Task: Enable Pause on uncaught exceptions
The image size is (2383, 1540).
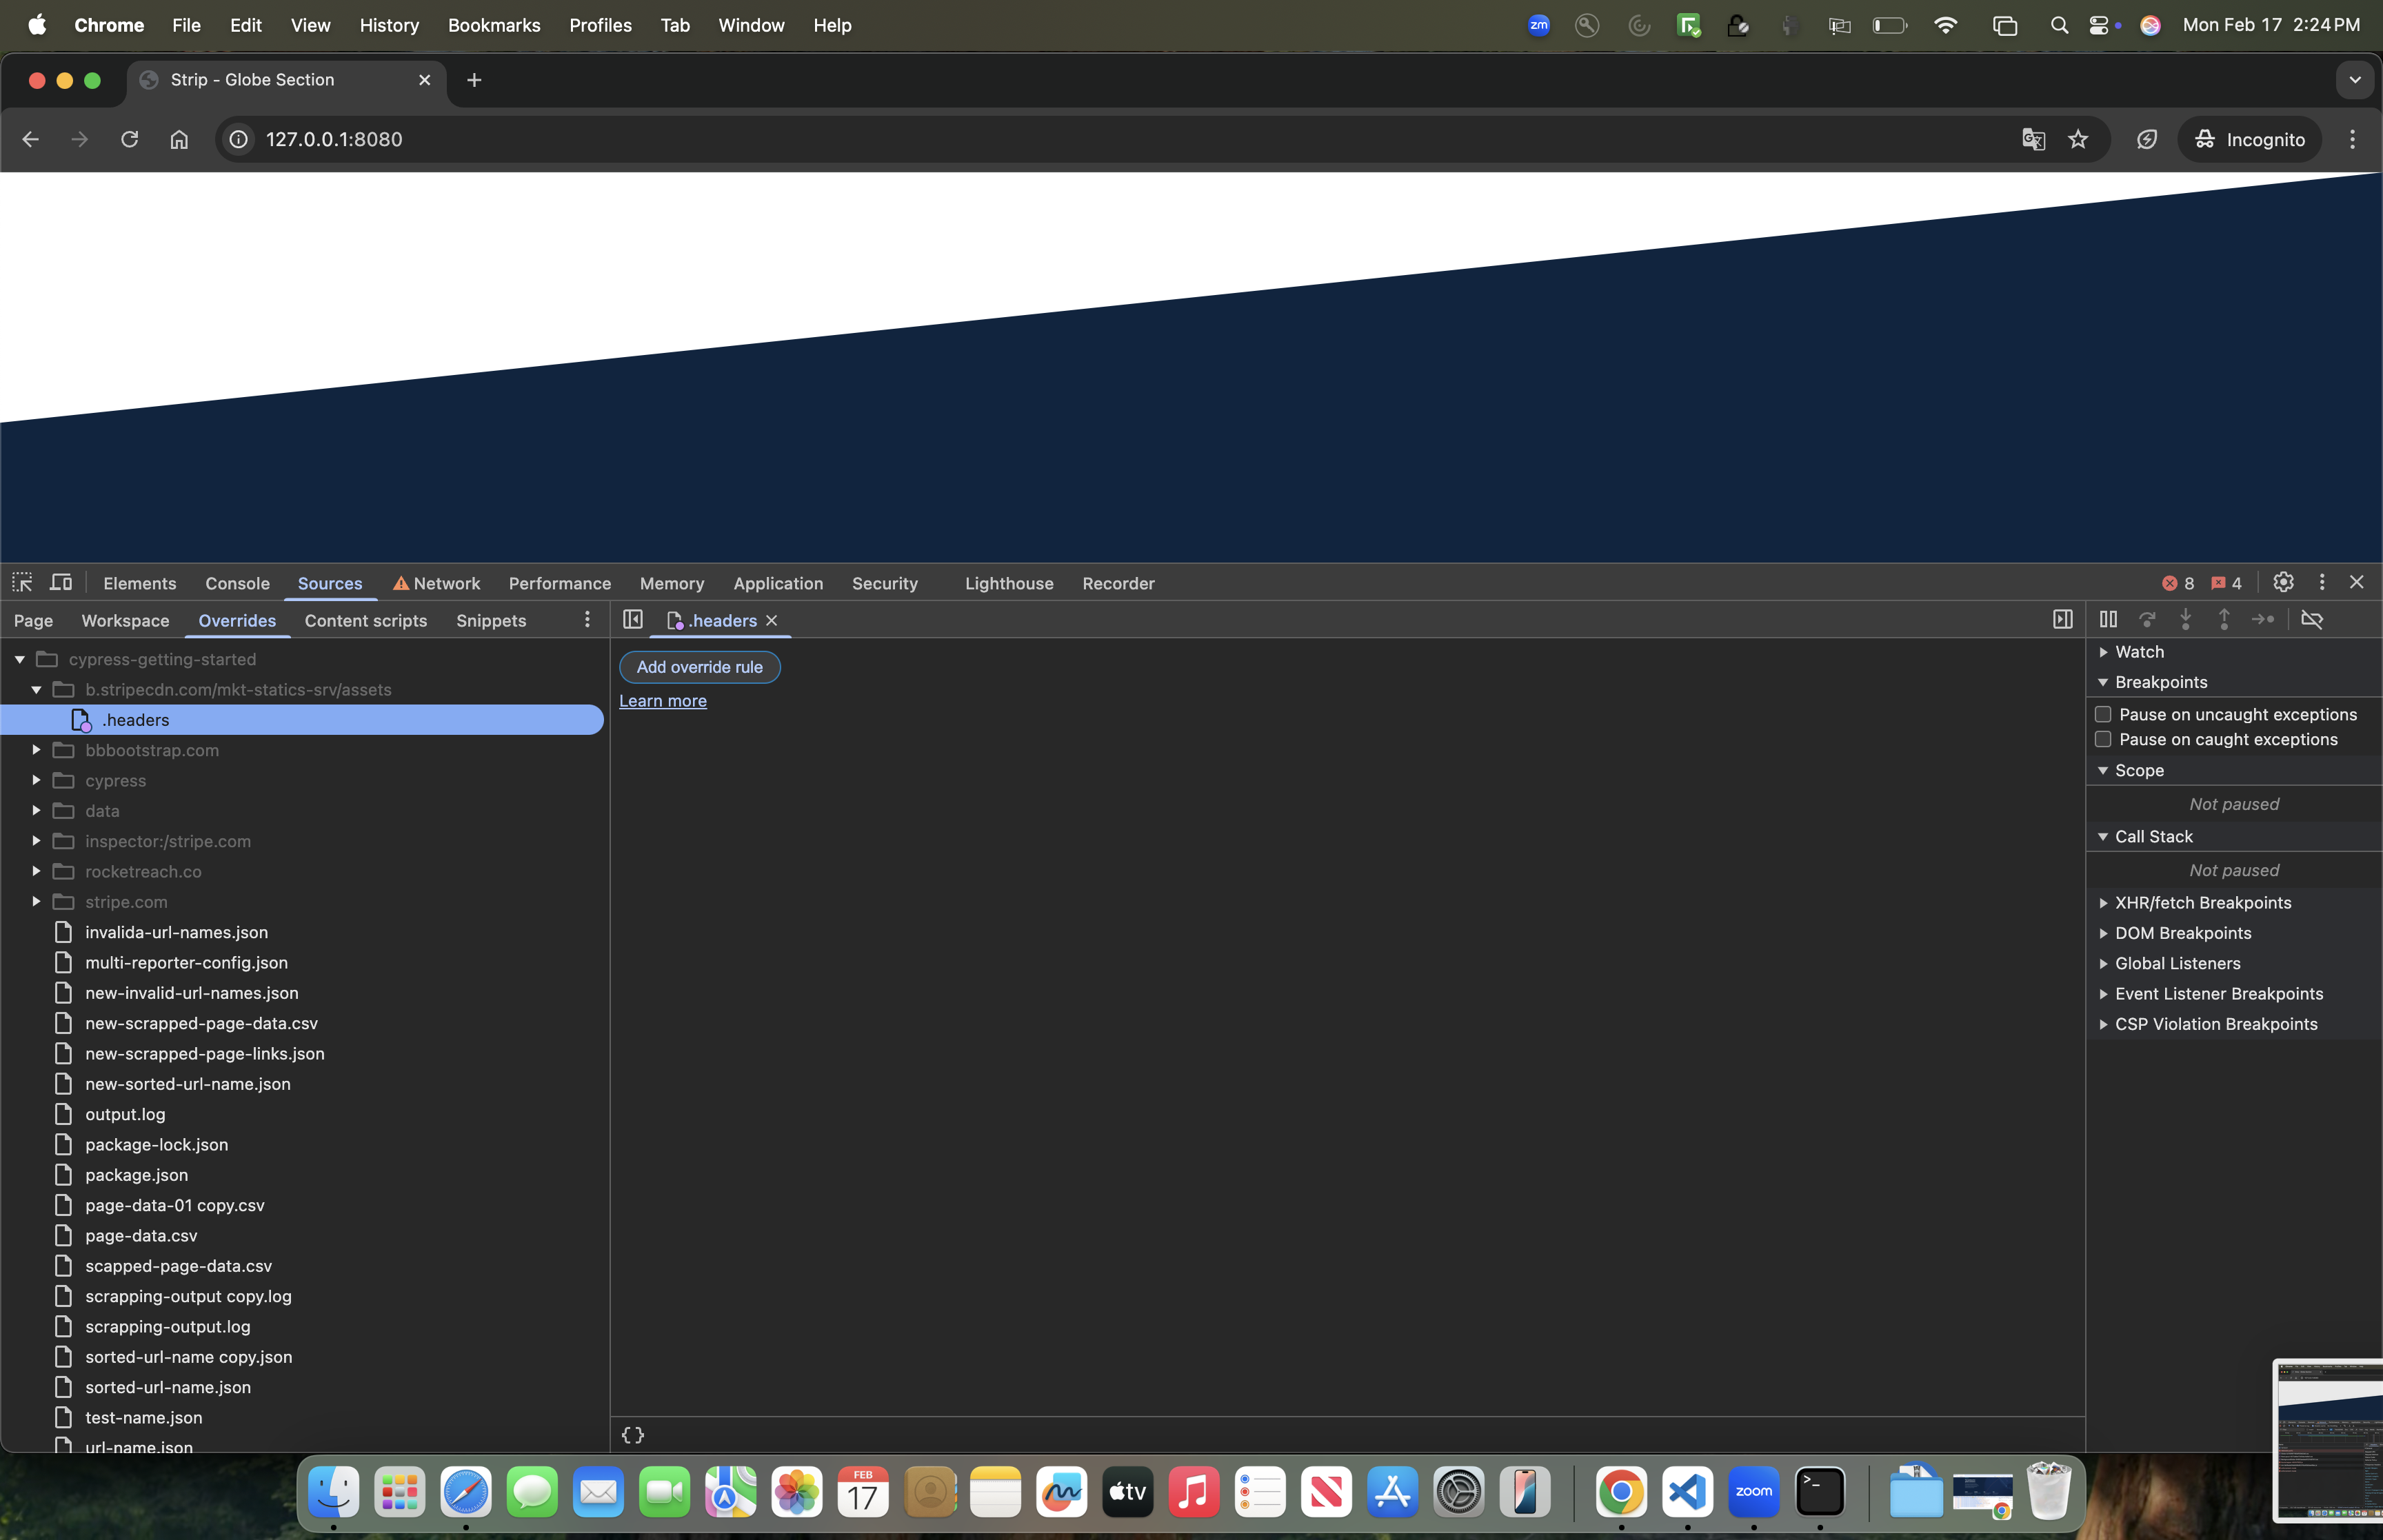Action: pyautogui.click(x=2103, y=714)
